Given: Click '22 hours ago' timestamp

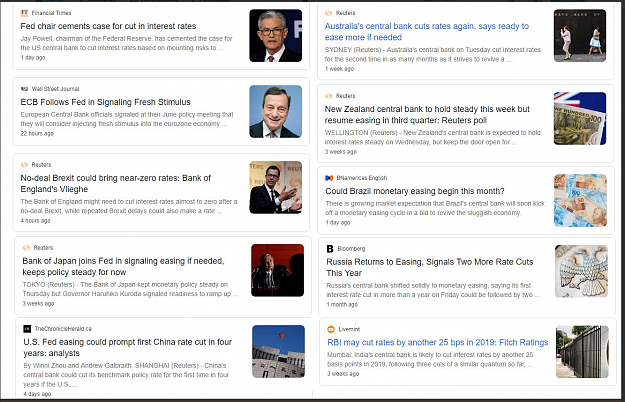Looking at the screenshot, I should (x=37, y=133).
